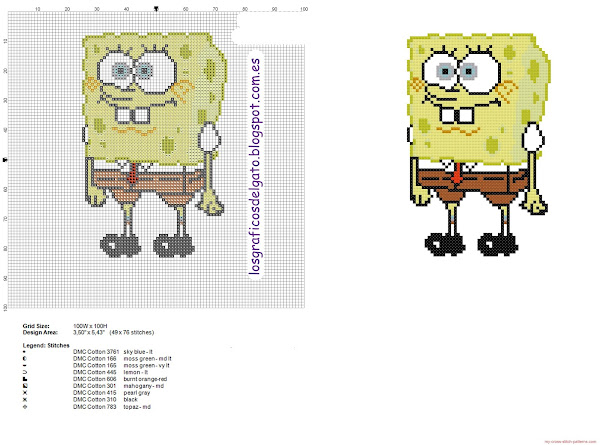Click the moss green vy lt legend symbol
This screenshot has height=445, width=600.
25,365
